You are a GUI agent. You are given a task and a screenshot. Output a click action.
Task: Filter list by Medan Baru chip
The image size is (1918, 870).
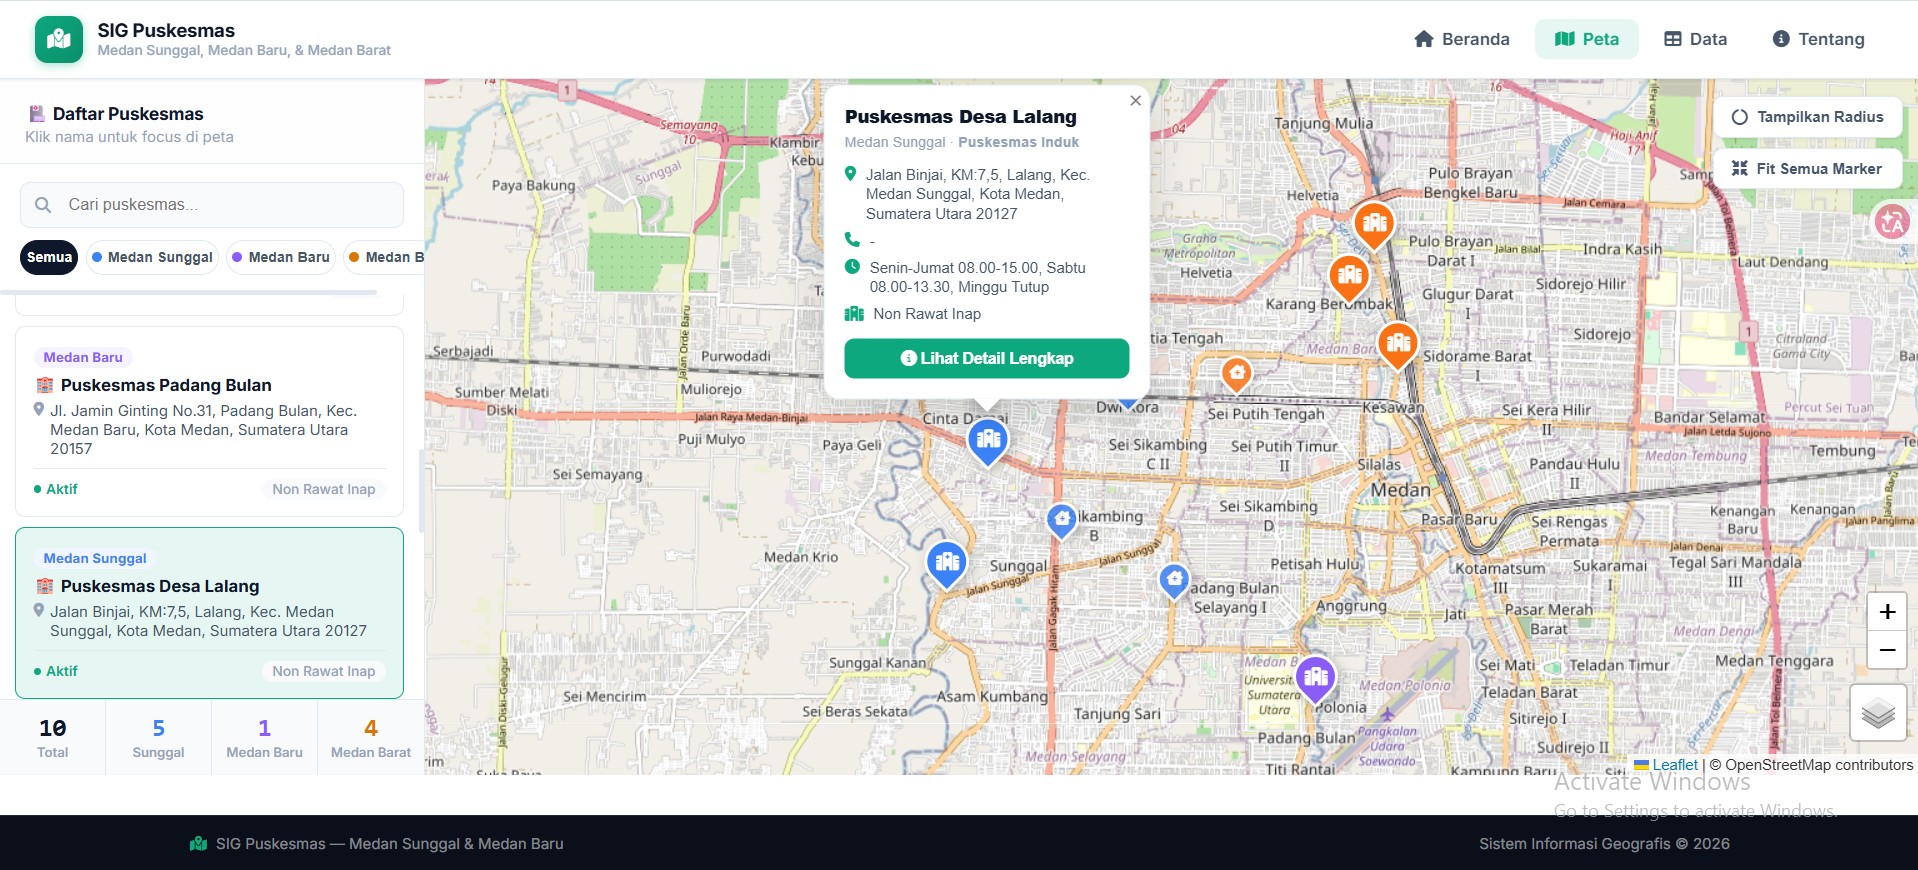coord(281,257)
